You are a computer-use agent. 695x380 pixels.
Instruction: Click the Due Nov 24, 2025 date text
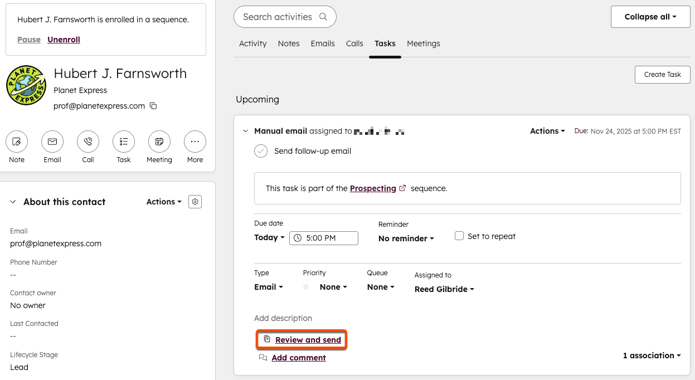(x=628, y=131)
